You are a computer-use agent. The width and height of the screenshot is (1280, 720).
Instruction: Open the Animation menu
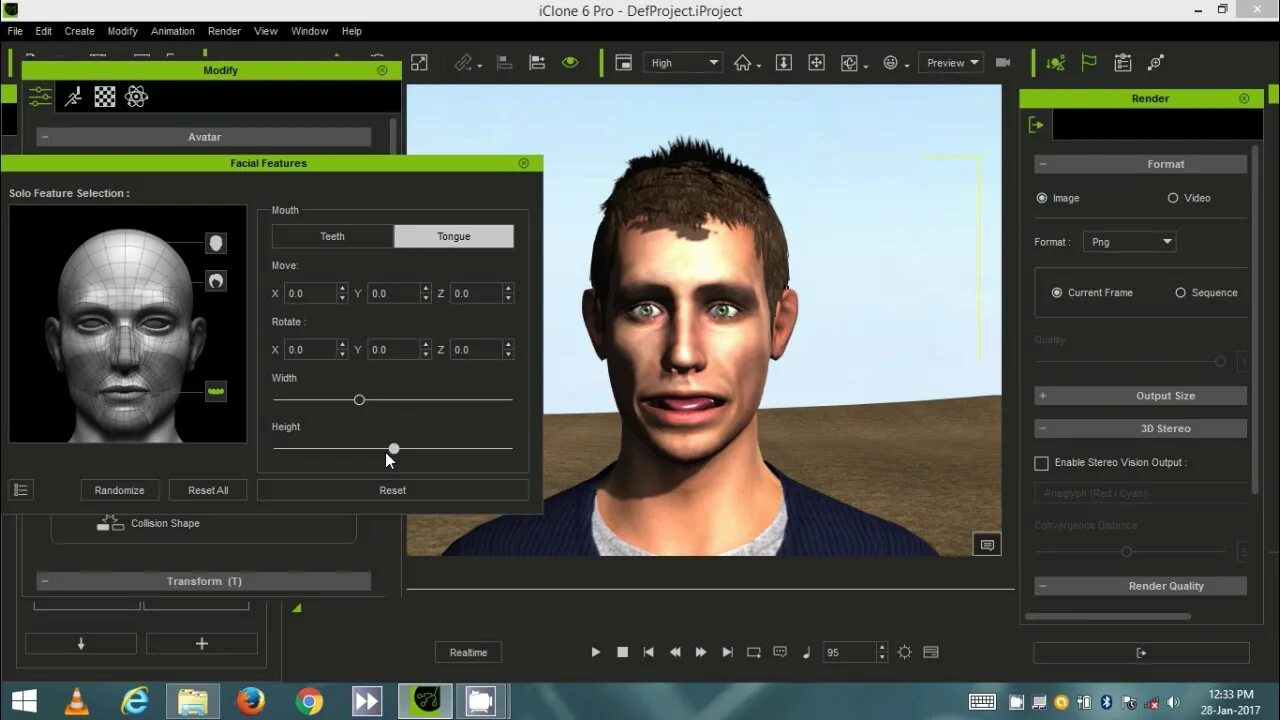click(173, 31)
